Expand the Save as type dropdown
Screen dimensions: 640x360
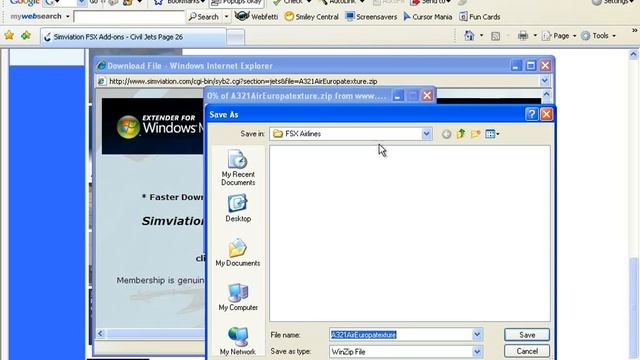(x=477, y=351)
